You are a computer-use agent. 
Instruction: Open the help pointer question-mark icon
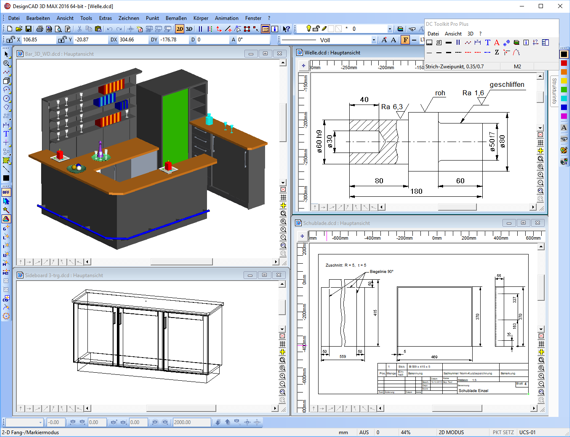pos(286,29)
